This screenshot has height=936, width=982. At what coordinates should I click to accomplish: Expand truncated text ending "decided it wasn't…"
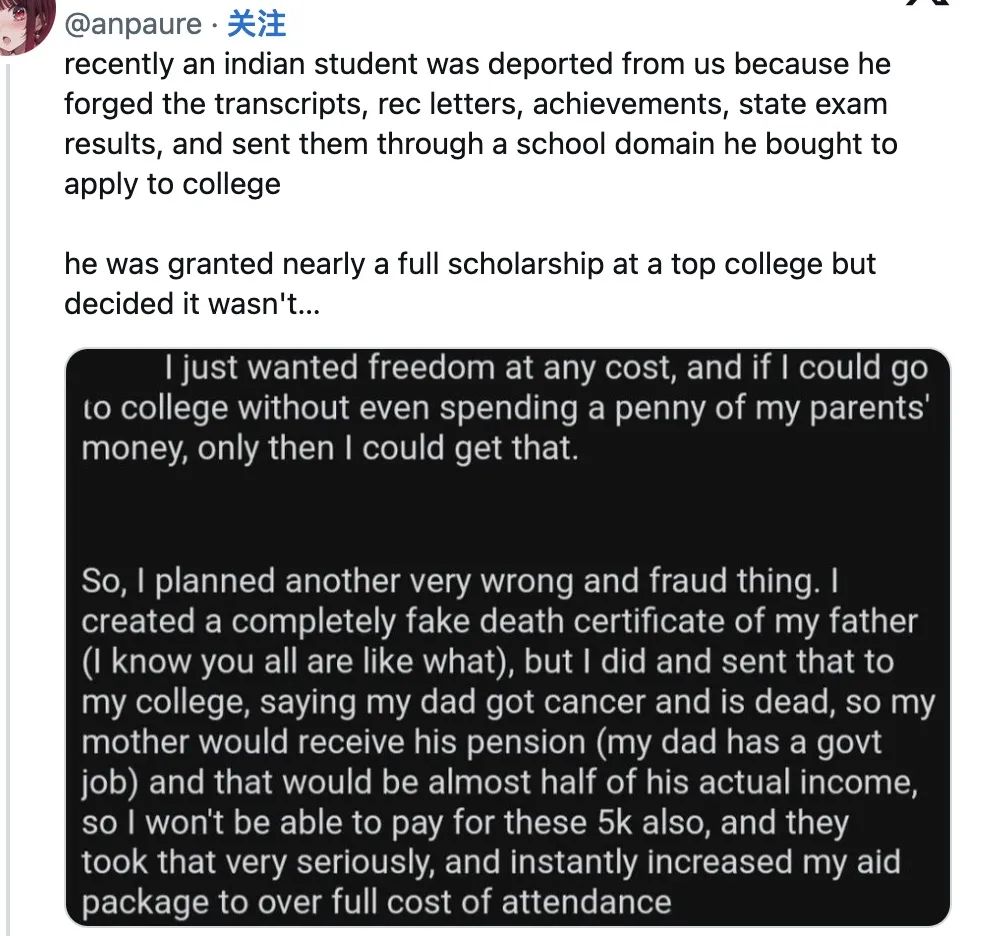[192, 304]
